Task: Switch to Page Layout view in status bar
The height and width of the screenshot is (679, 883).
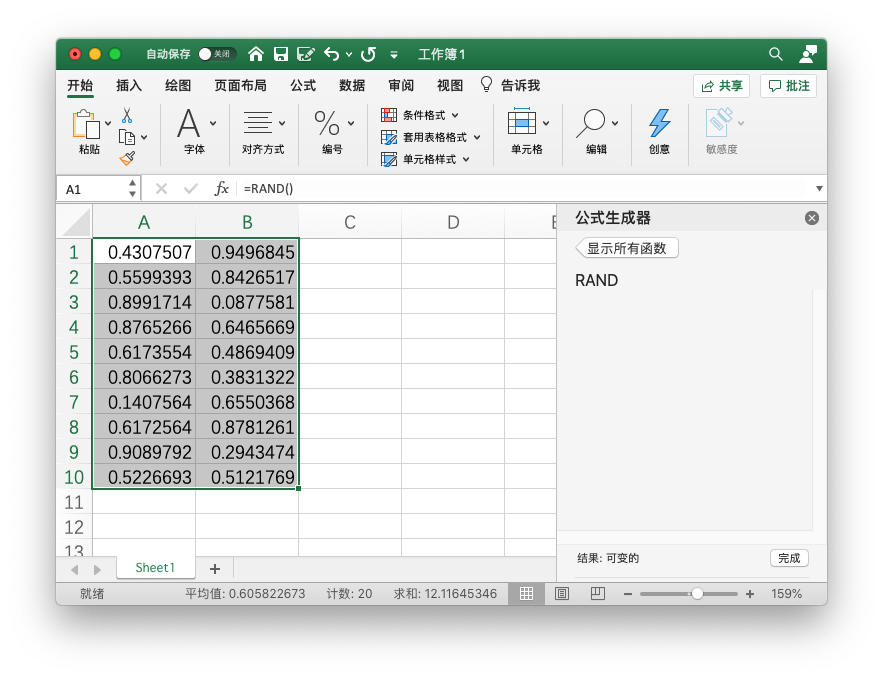Action: tap(561, 594)
